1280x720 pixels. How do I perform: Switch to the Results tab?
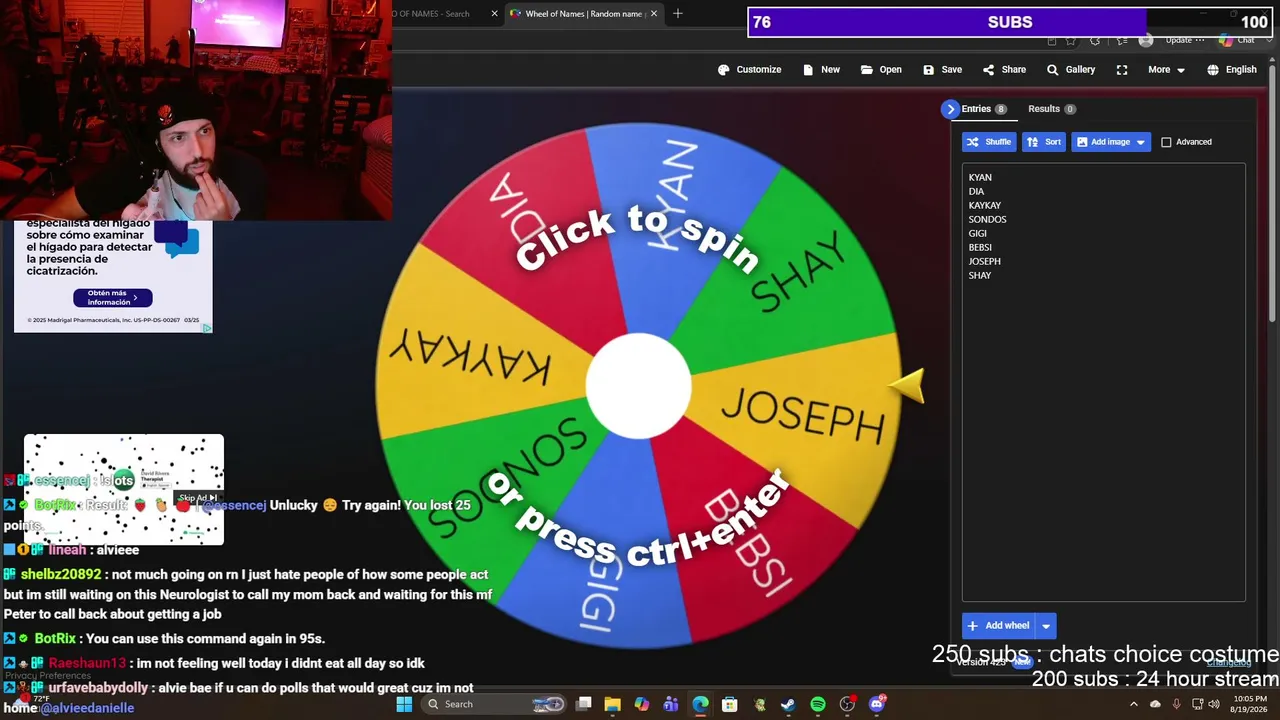click(x=1051, y=109)
